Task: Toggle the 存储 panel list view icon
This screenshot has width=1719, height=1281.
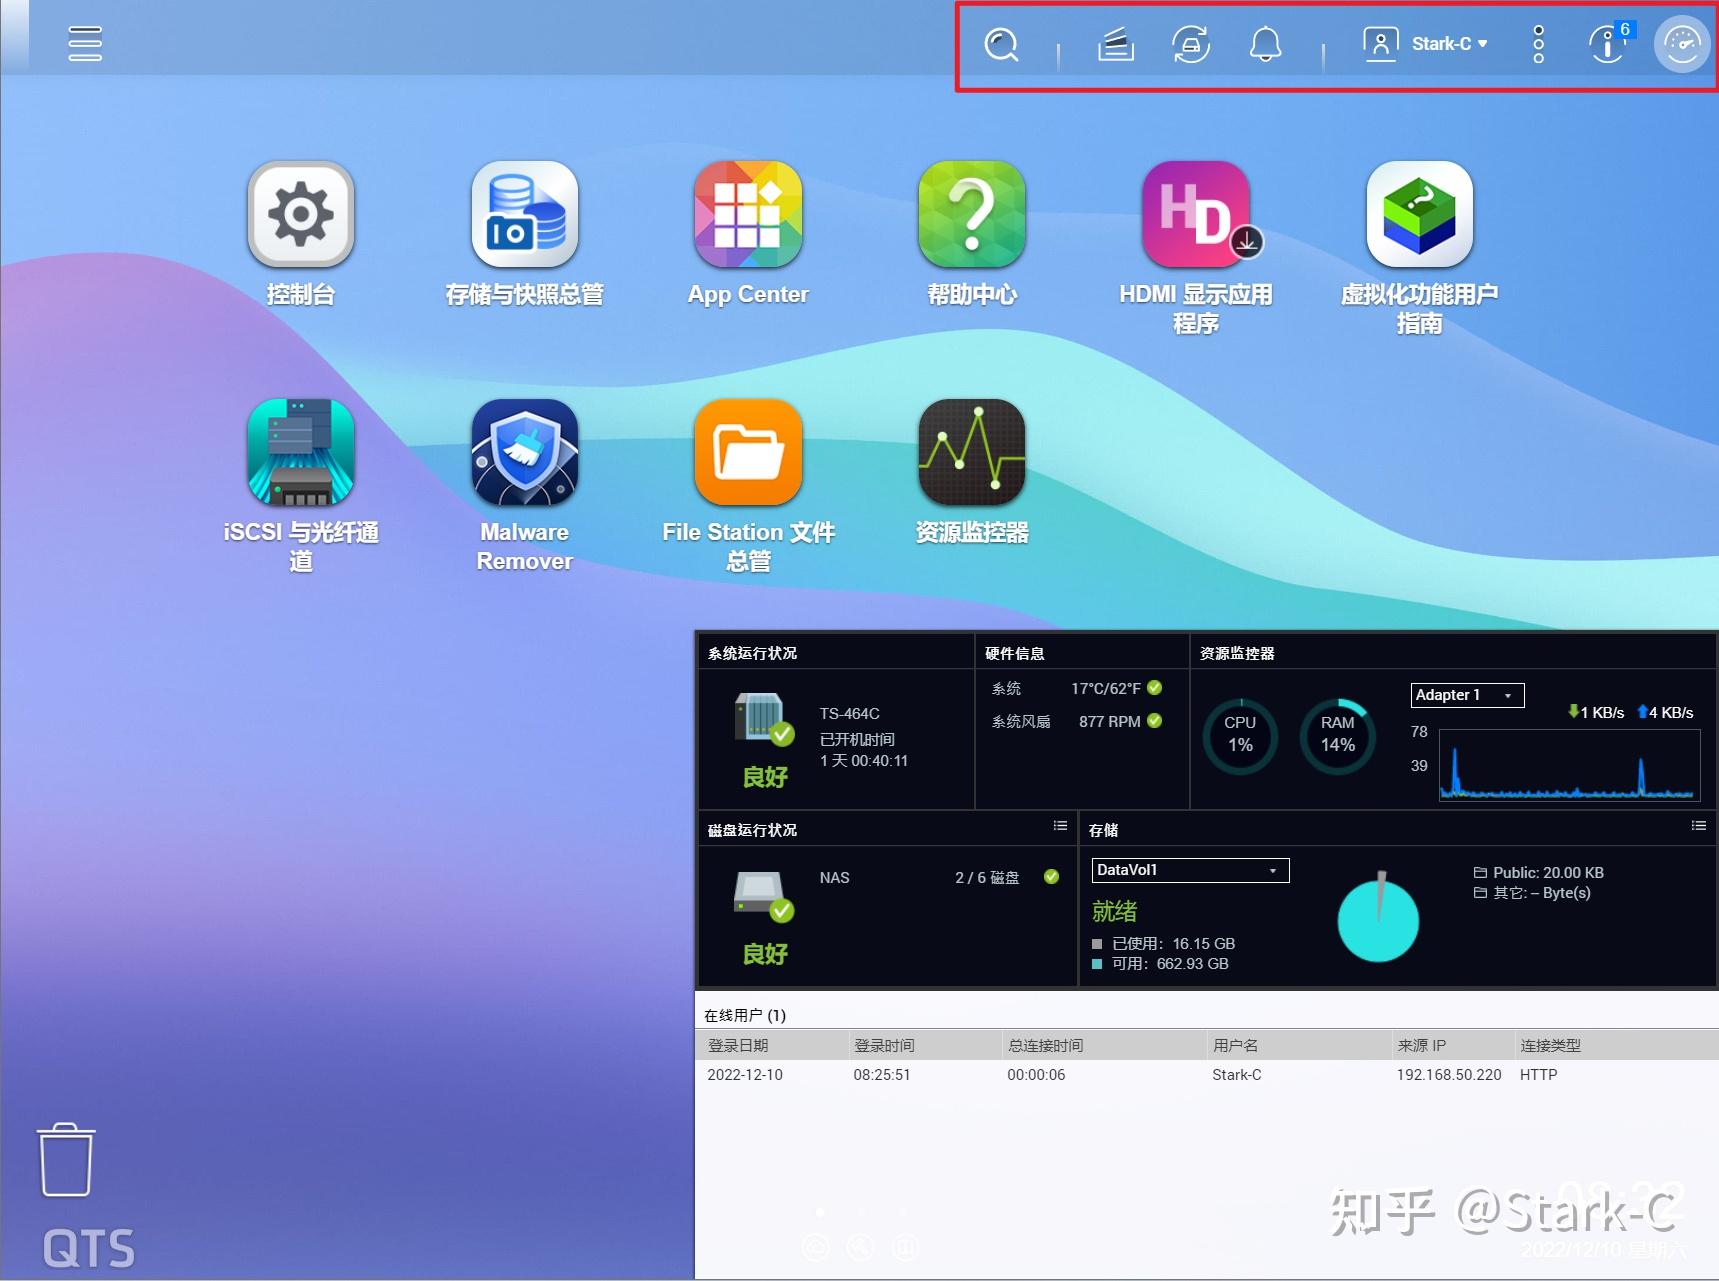Action: [x=1698, y=826]
